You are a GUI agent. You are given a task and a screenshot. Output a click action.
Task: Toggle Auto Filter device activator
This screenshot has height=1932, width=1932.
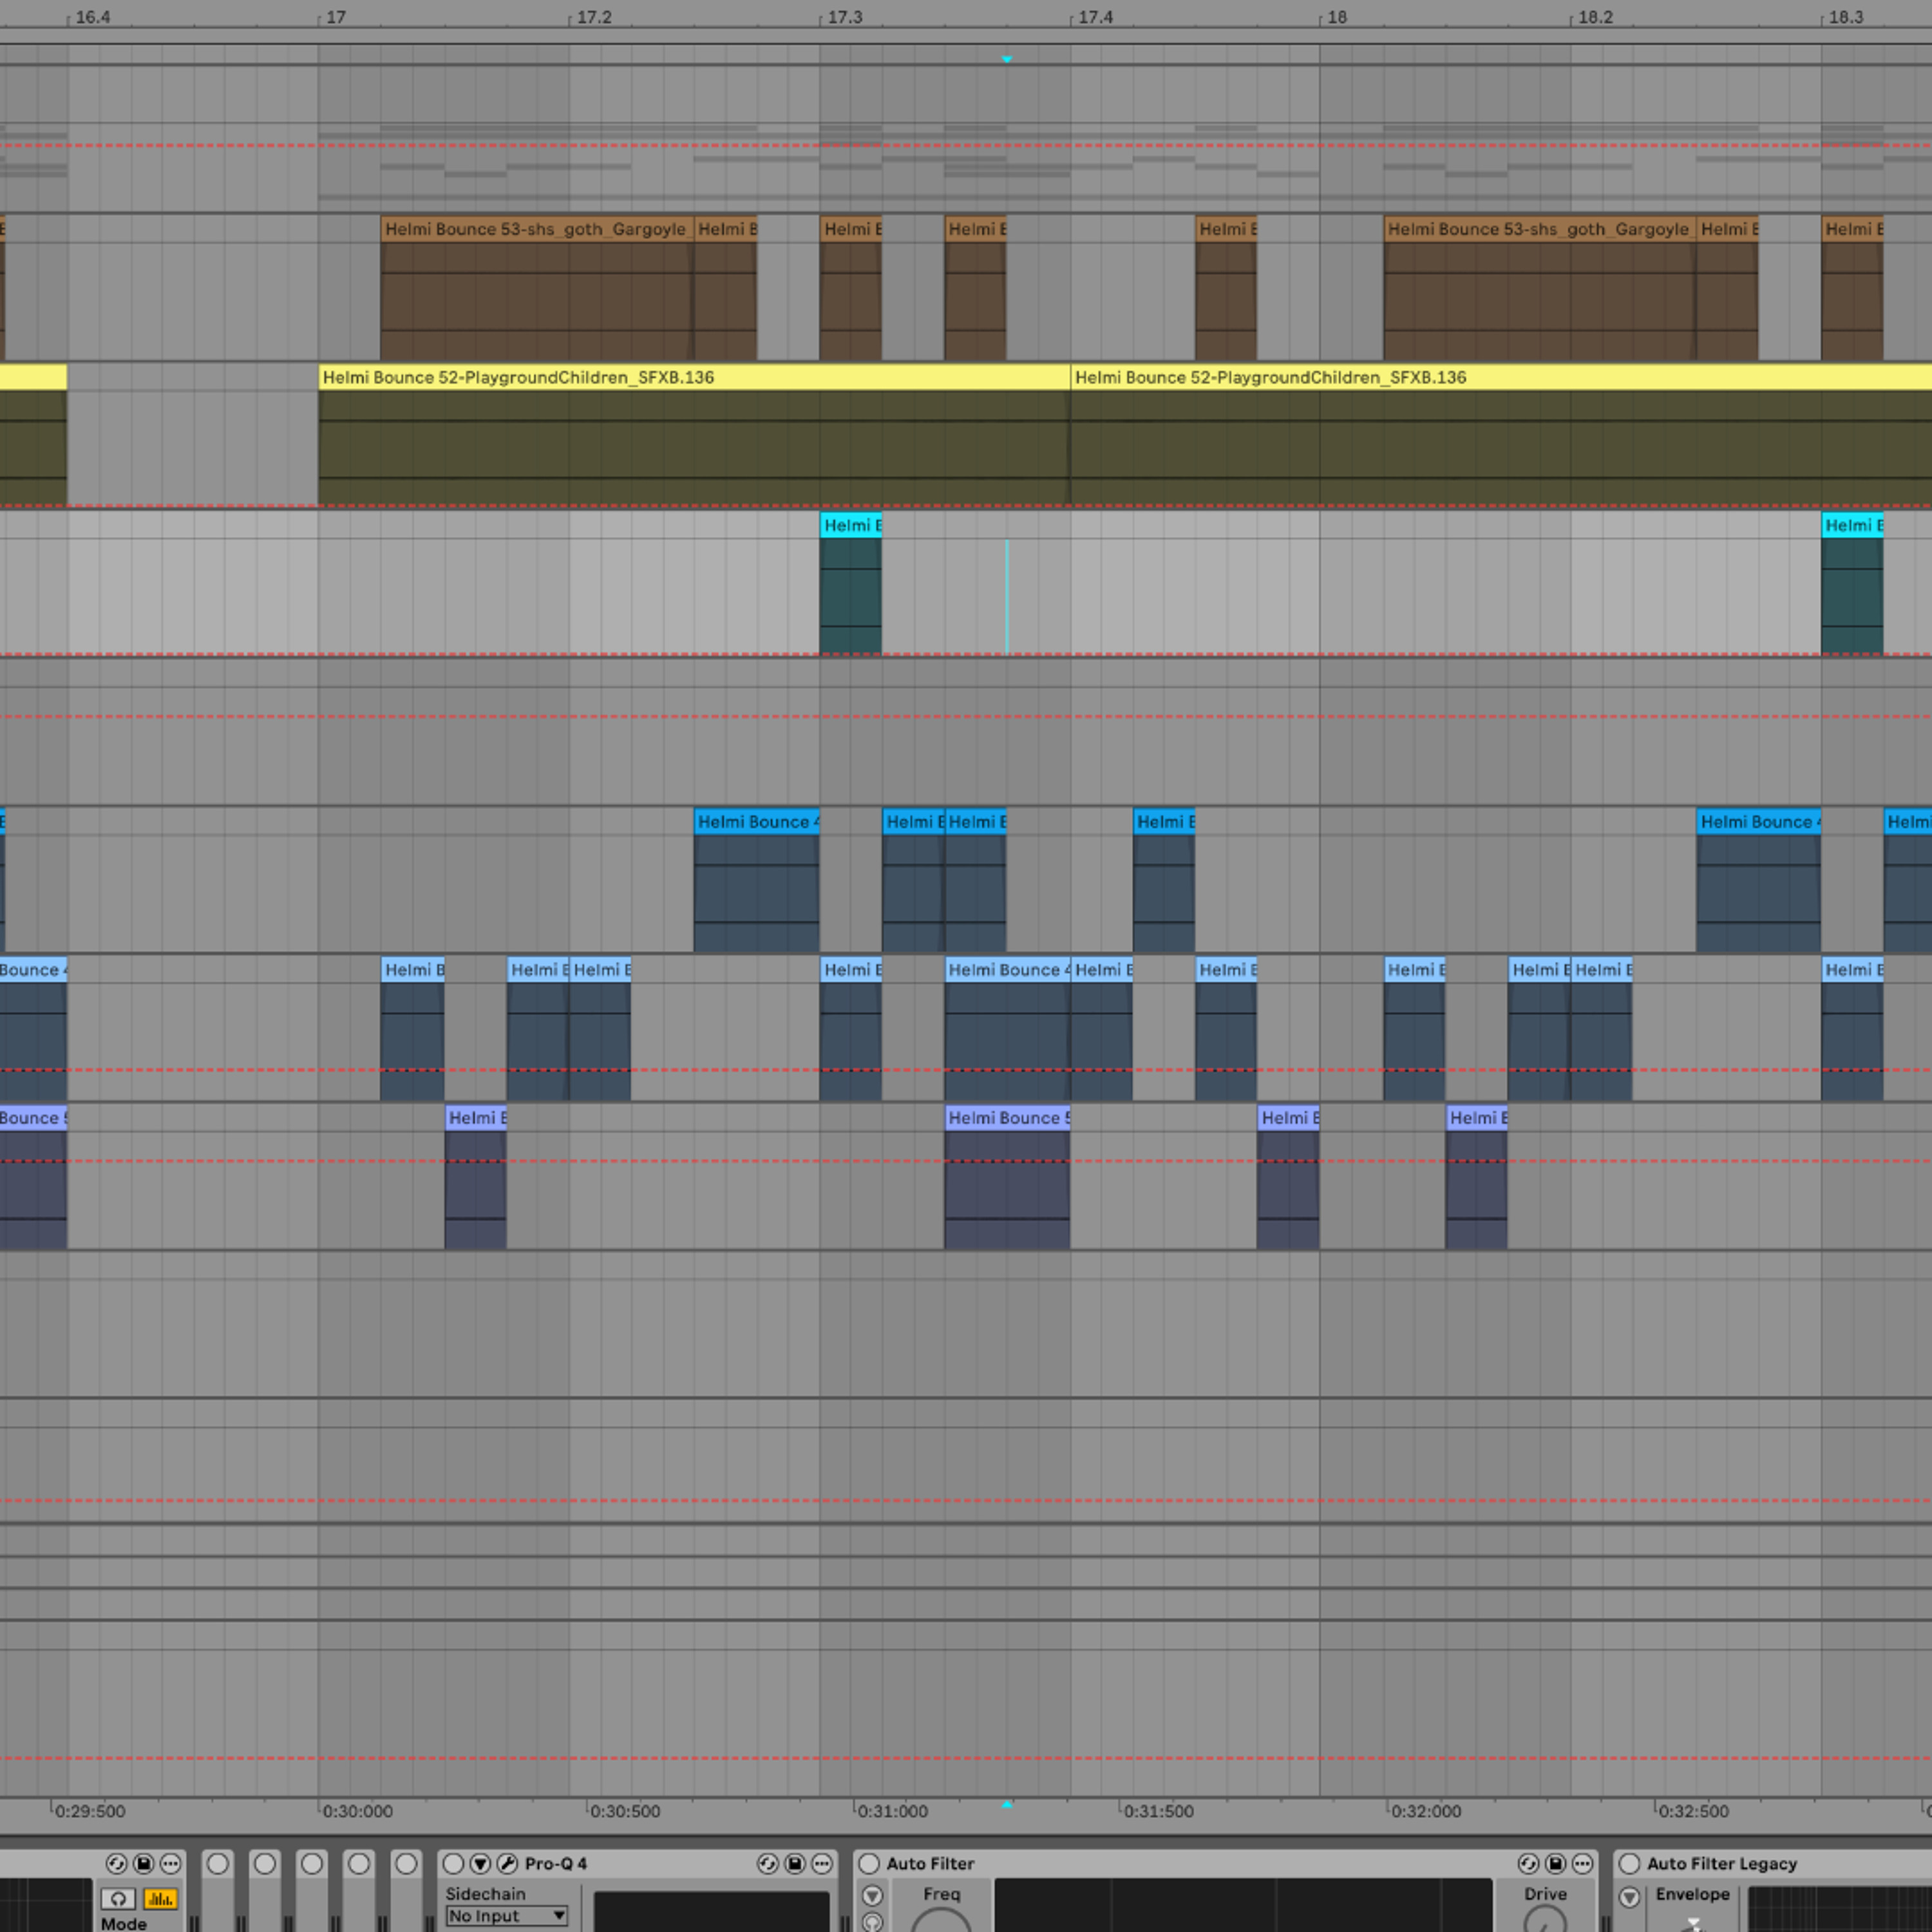pyautogui.click(x=869, y=1864)
